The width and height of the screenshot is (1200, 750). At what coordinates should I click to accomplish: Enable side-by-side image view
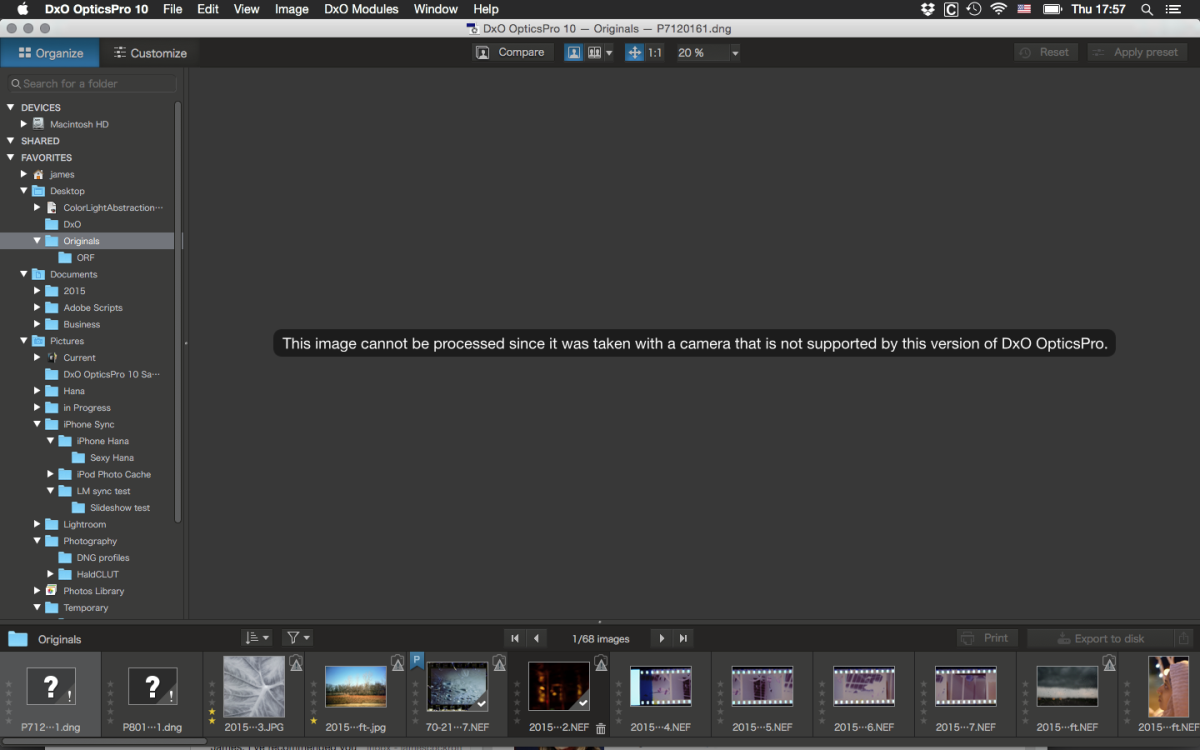[595, 53]
